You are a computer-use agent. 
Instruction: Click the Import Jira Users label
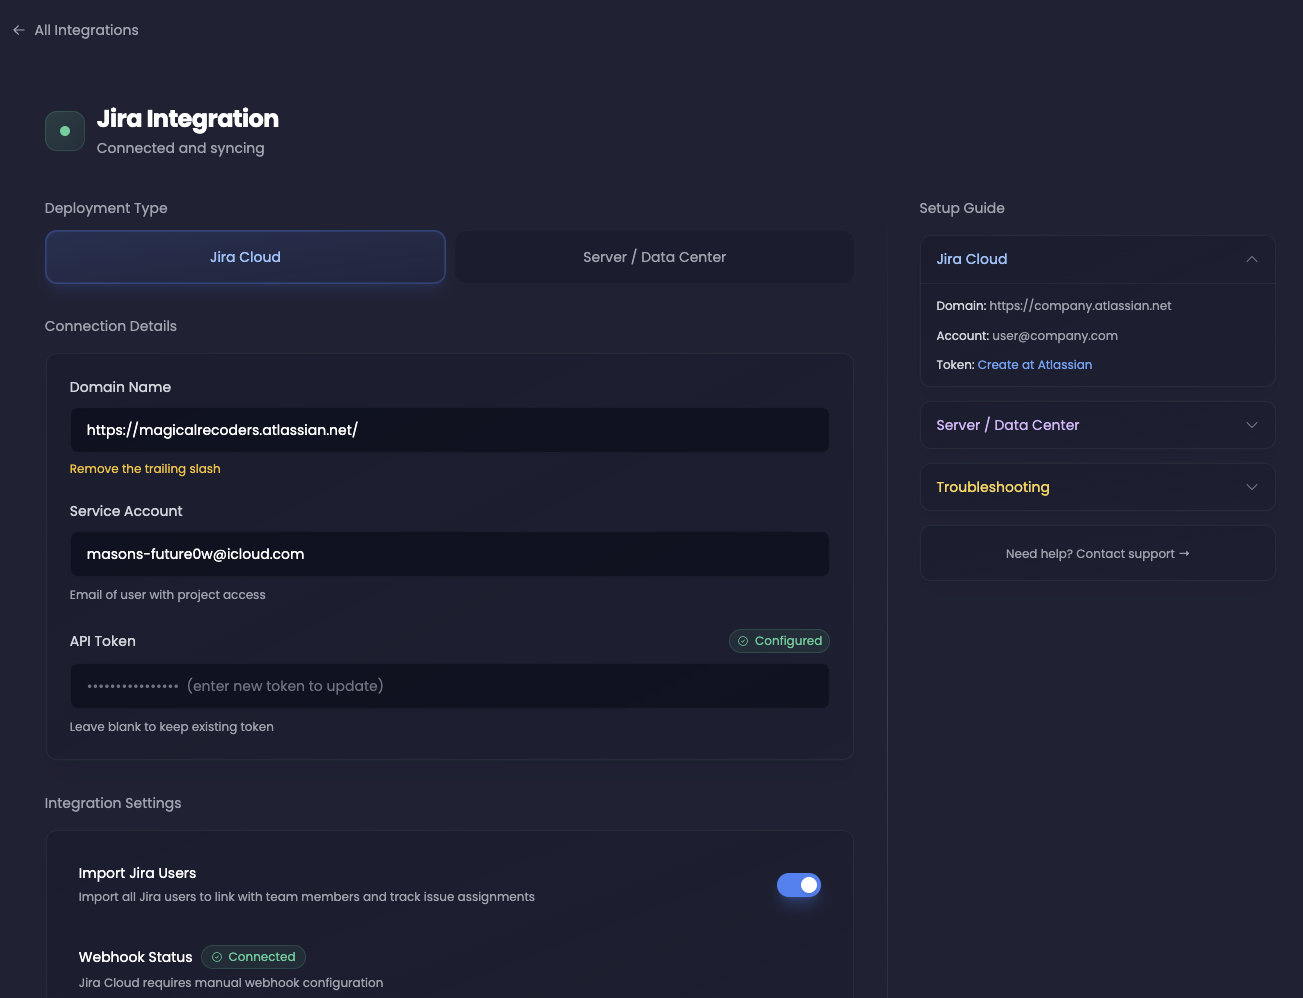coord(137,873)
